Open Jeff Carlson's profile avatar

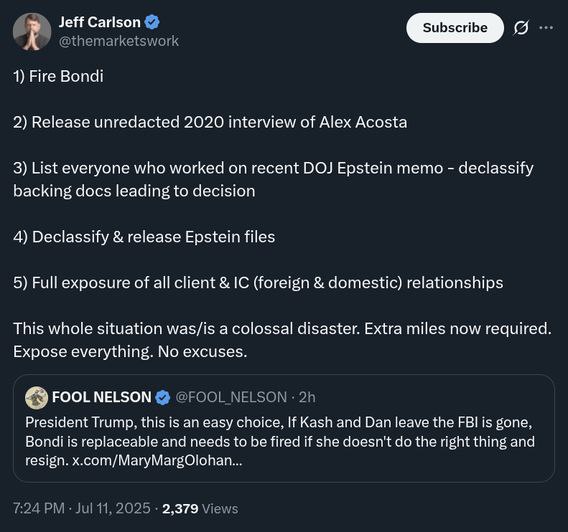click(x=32, y=32)
